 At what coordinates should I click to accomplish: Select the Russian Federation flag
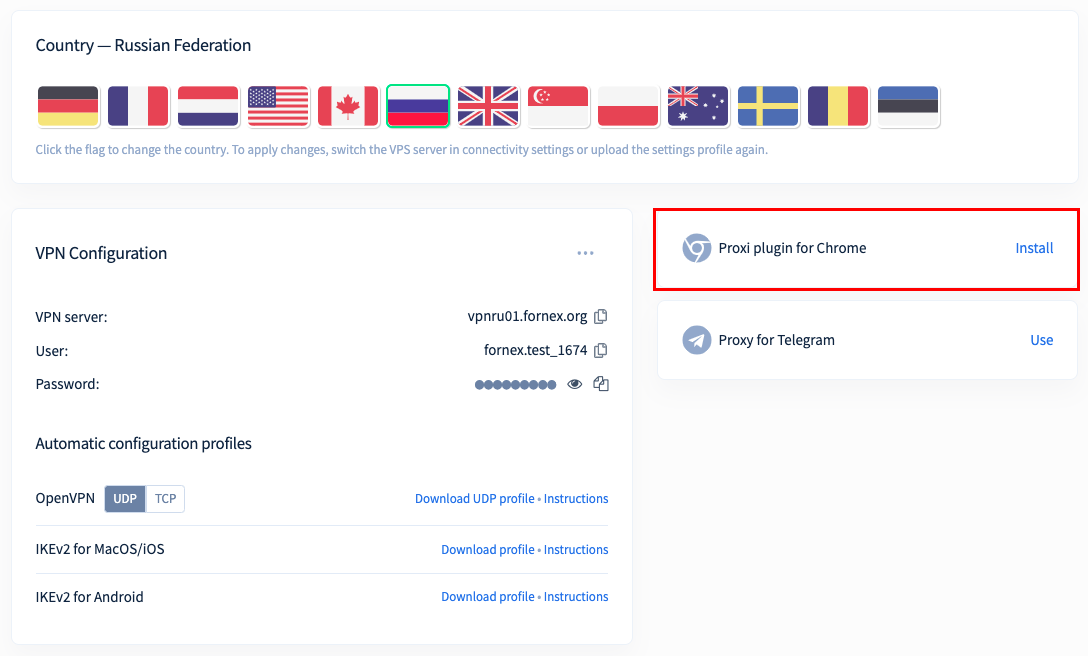point(418,106)
